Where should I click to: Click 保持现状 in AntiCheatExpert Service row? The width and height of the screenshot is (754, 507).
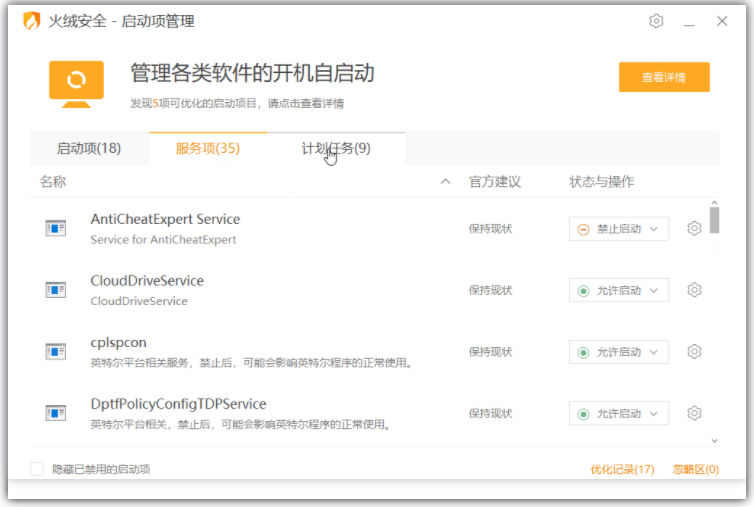(x=490, y=229)
